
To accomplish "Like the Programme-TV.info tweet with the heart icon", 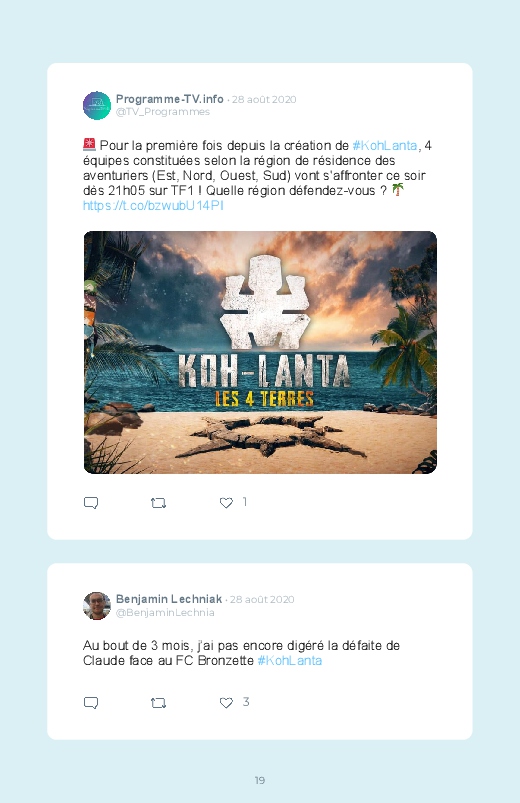I will click(x=226, y=503).
